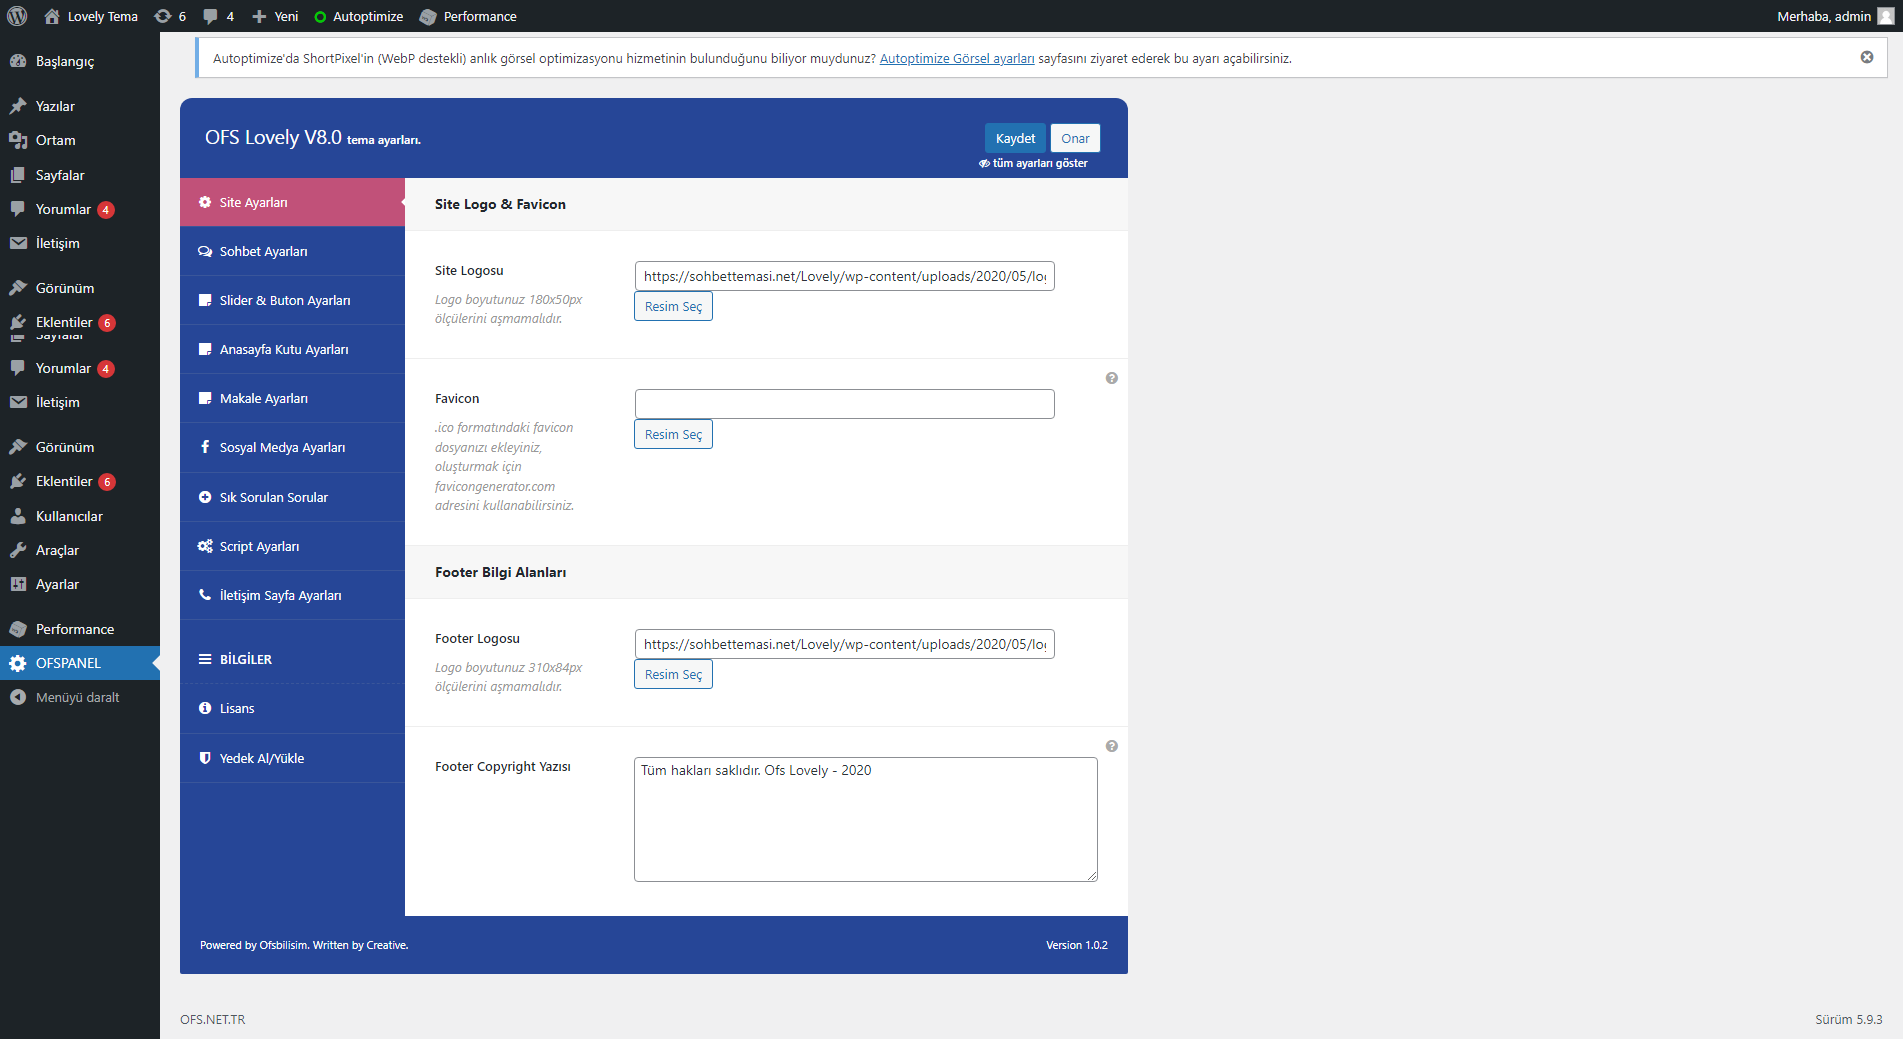Open İletişim Sayfa Ayarları tab
This screenshot has height=1039, width=1903.
[292, 595]
